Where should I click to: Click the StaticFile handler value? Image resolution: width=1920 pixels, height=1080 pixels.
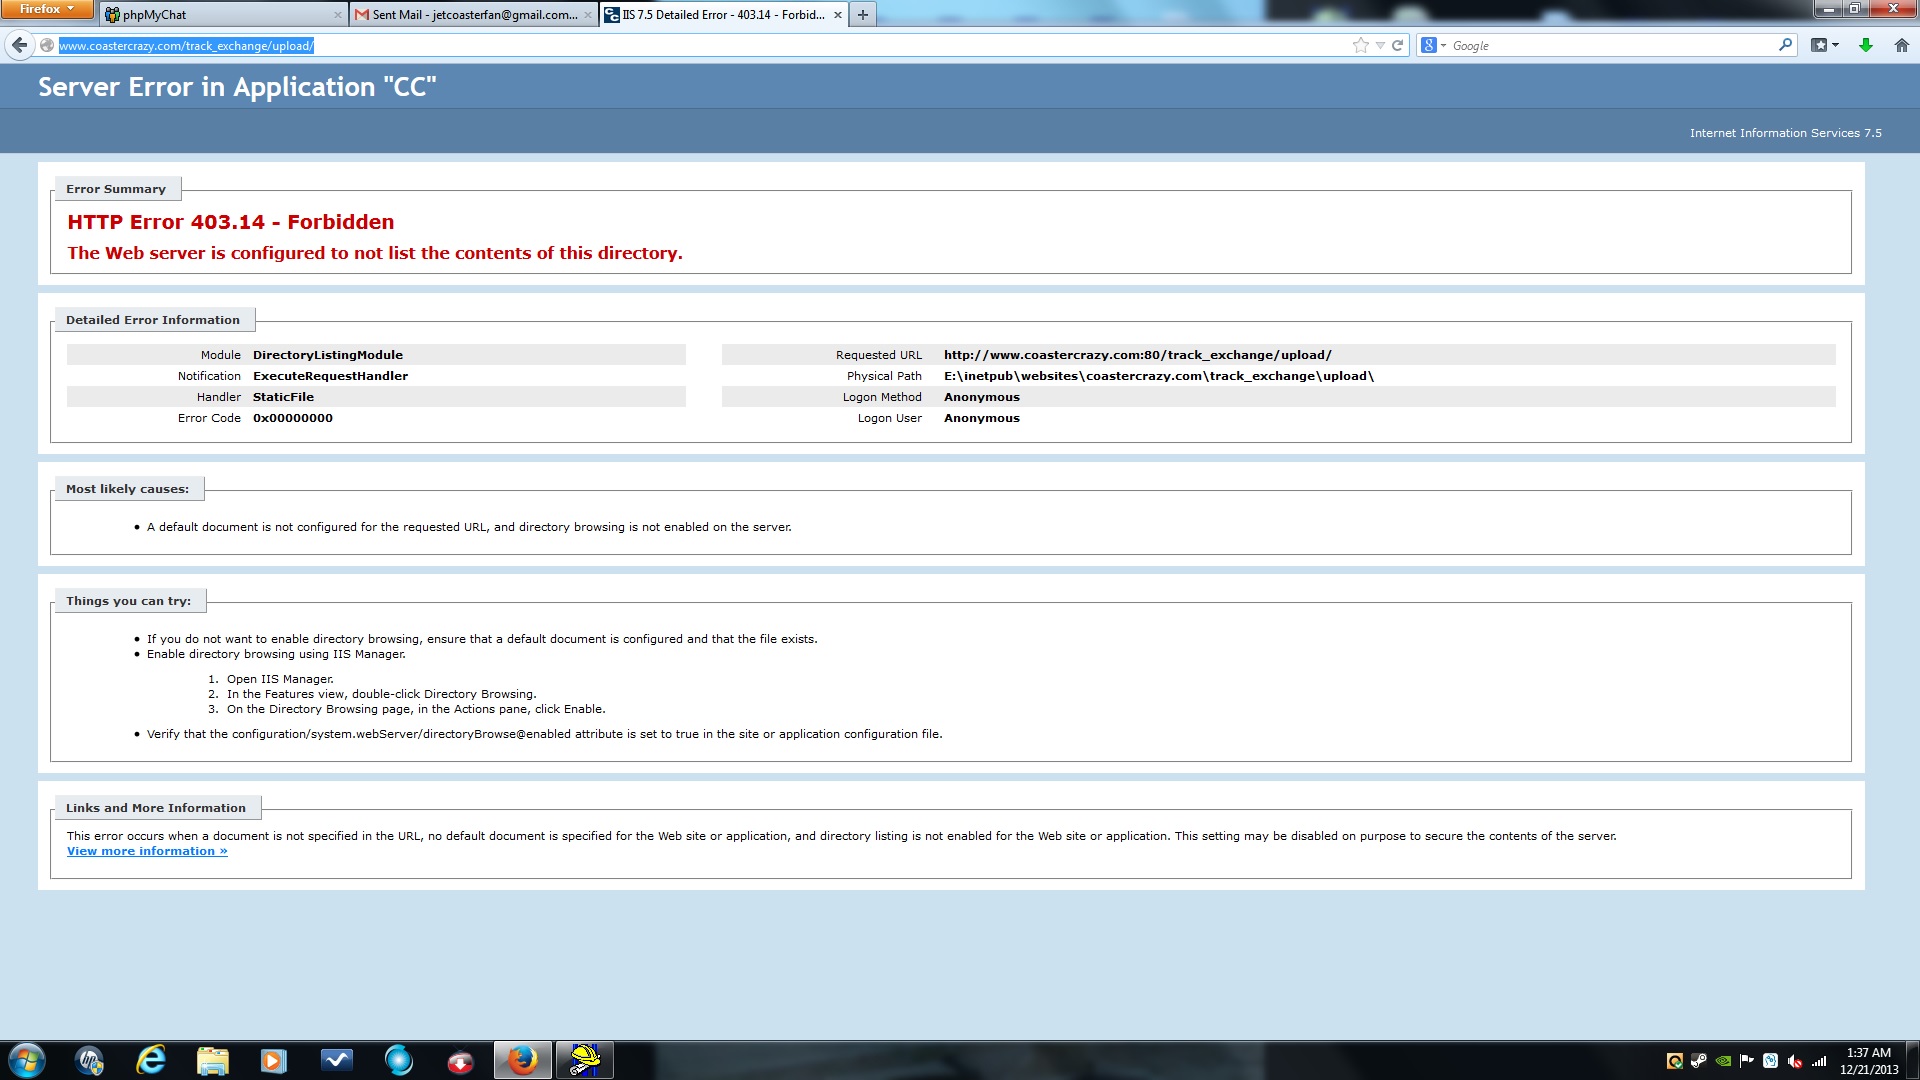283,397
